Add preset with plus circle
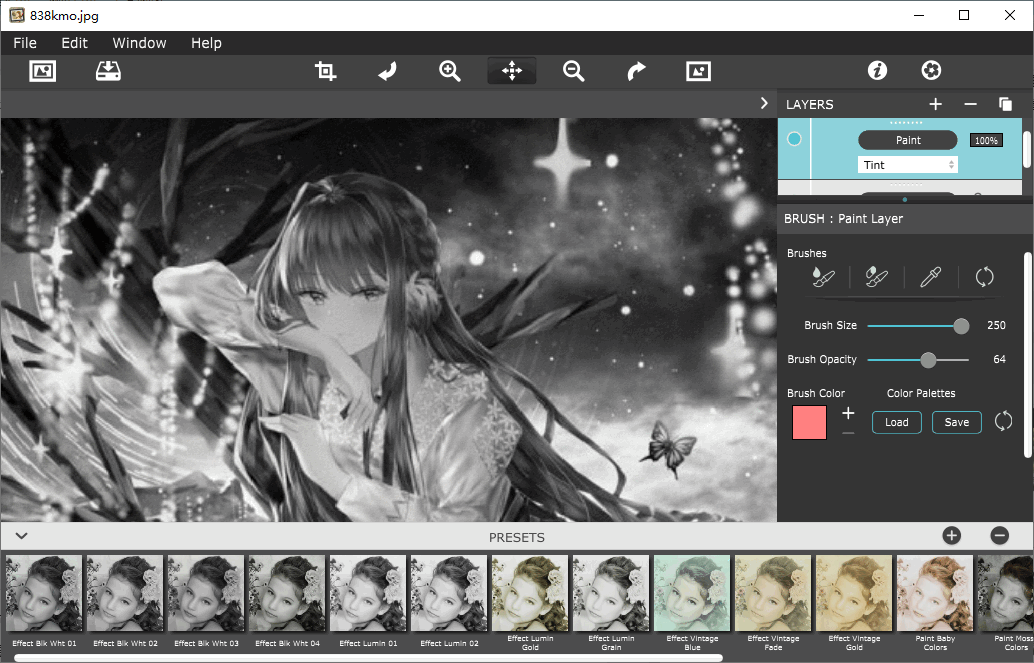Image resolution: width=1034 pixels, height=663 pixels. 951,536
